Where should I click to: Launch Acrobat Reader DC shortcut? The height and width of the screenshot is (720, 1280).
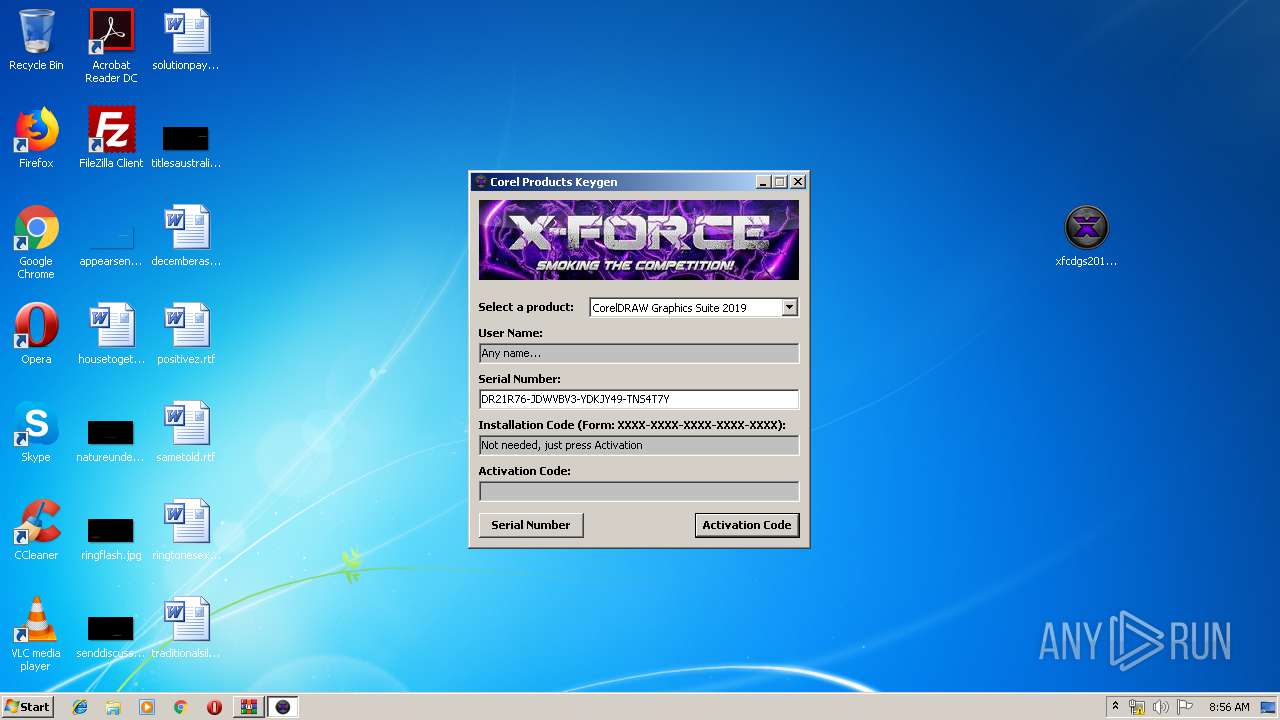point(111,46)
